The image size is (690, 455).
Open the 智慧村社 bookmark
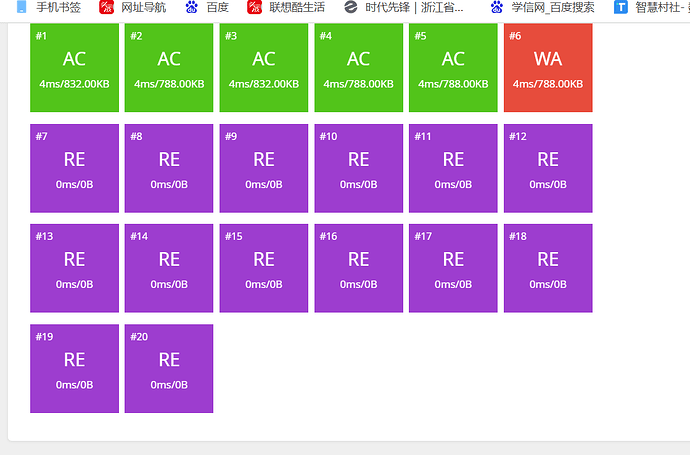pyautogui.click(x=652, y=7)
